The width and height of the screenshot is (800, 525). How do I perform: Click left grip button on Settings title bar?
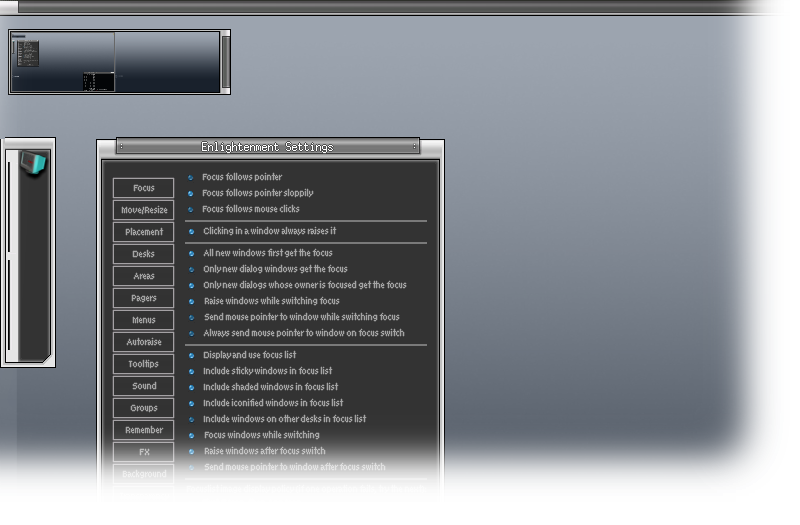pos(121,147)
